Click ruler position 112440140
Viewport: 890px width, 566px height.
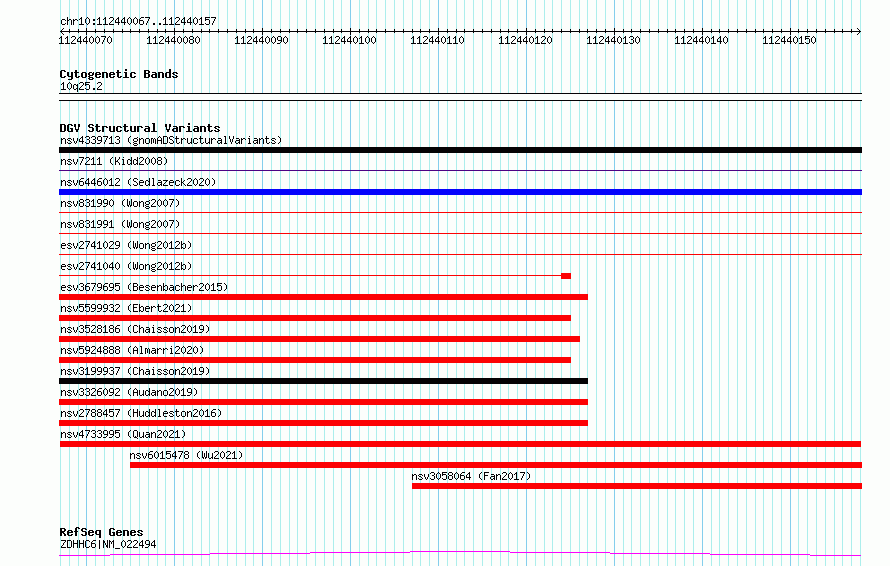701,40
